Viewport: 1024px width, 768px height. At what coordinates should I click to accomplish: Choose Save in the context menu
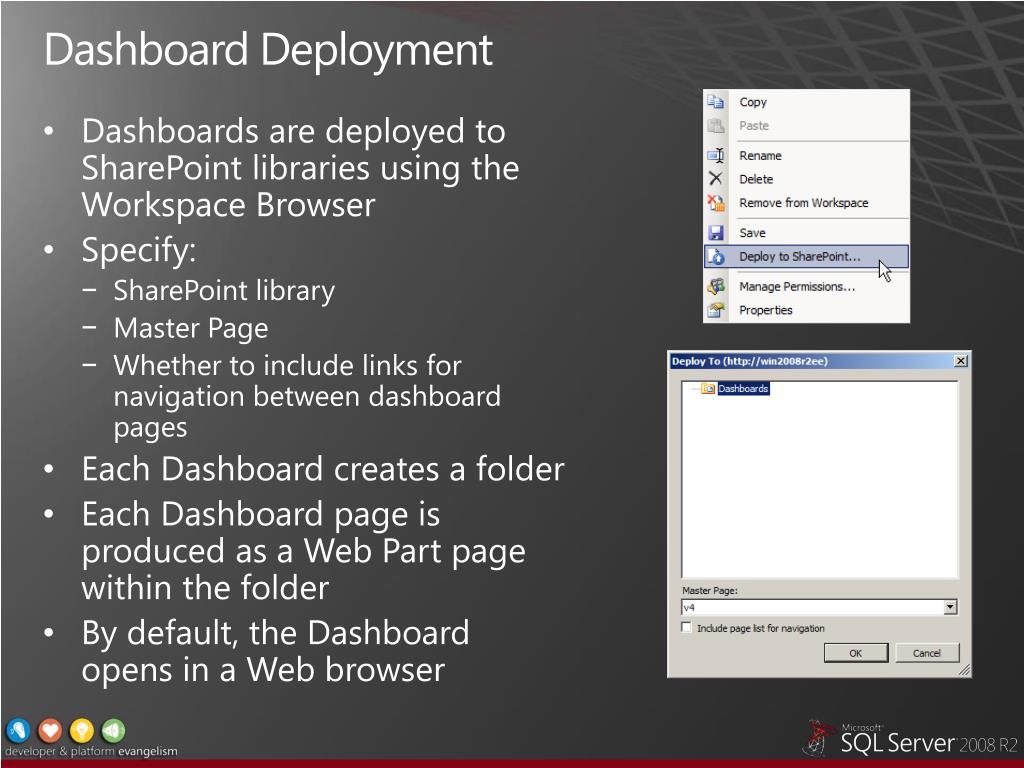(807, 232)
